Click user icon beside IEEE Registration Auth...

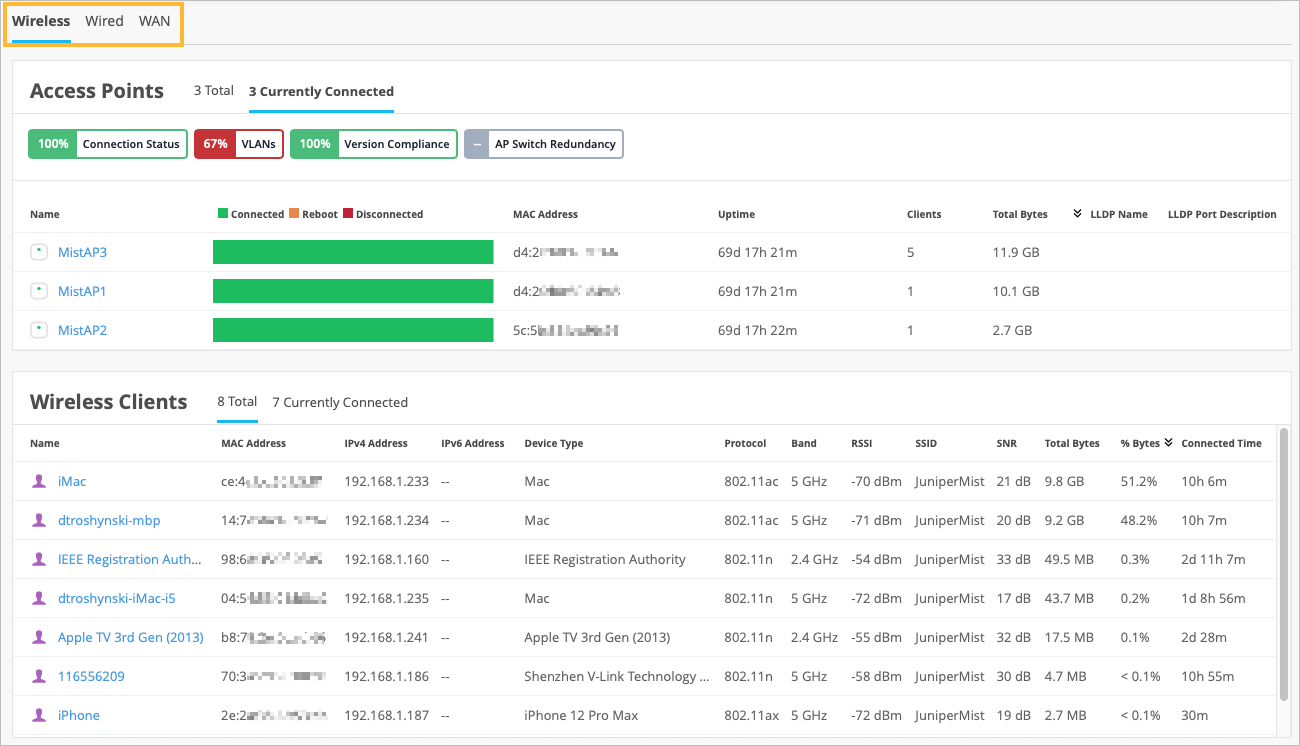coord(39,559)
